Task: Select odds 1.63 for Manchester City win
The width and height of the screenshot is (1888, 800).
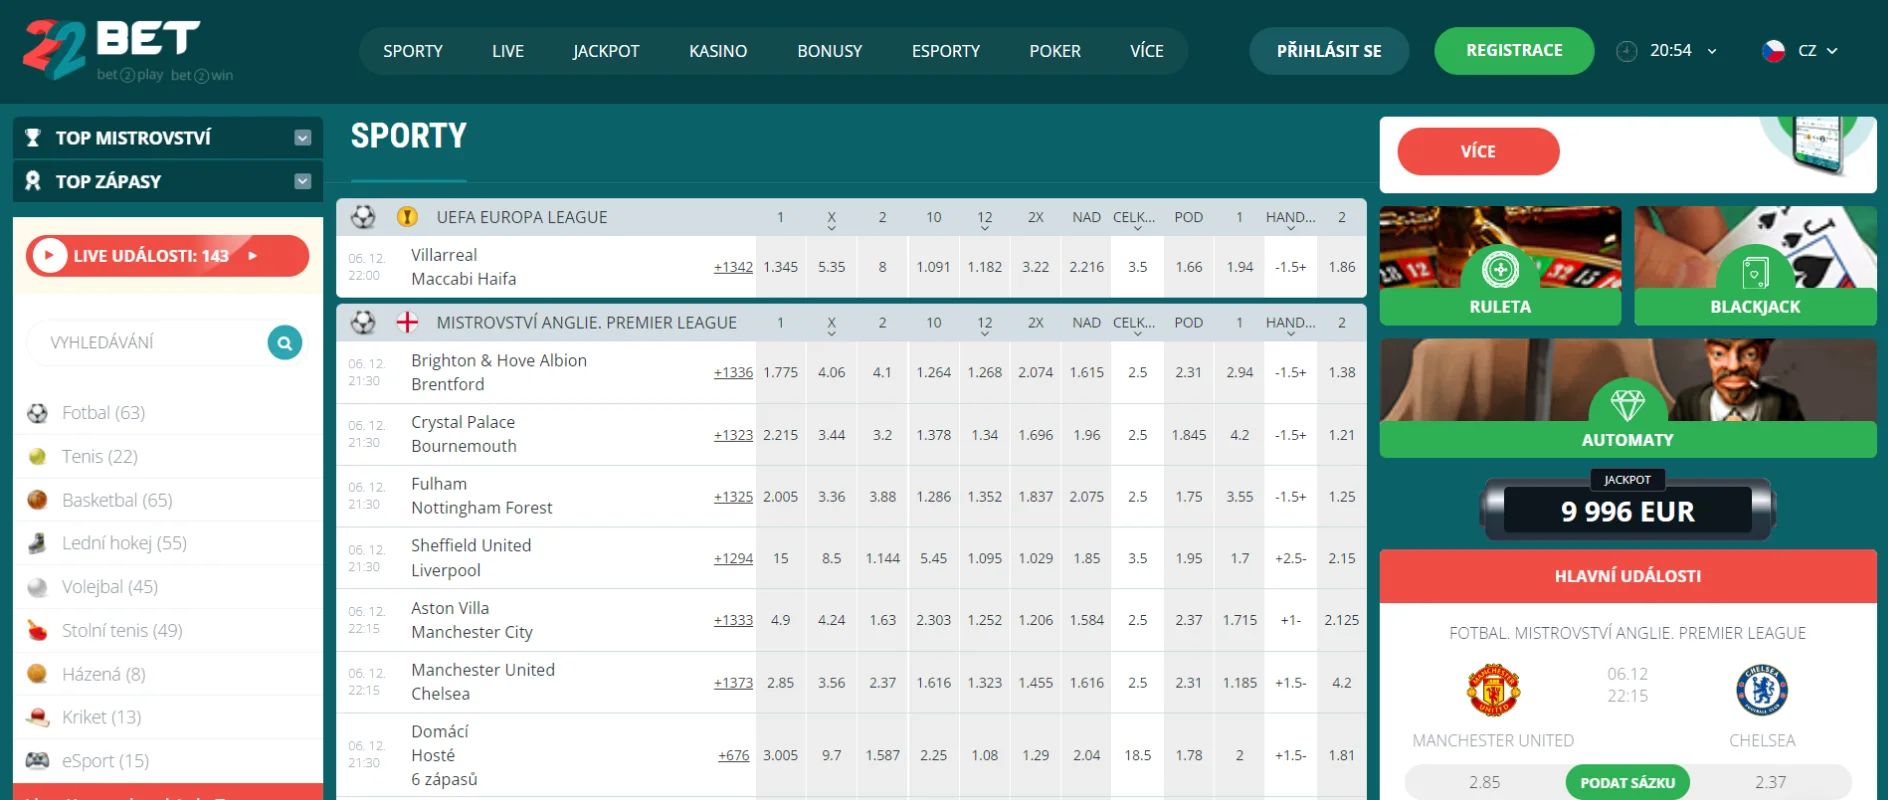Action: [883, 620]
